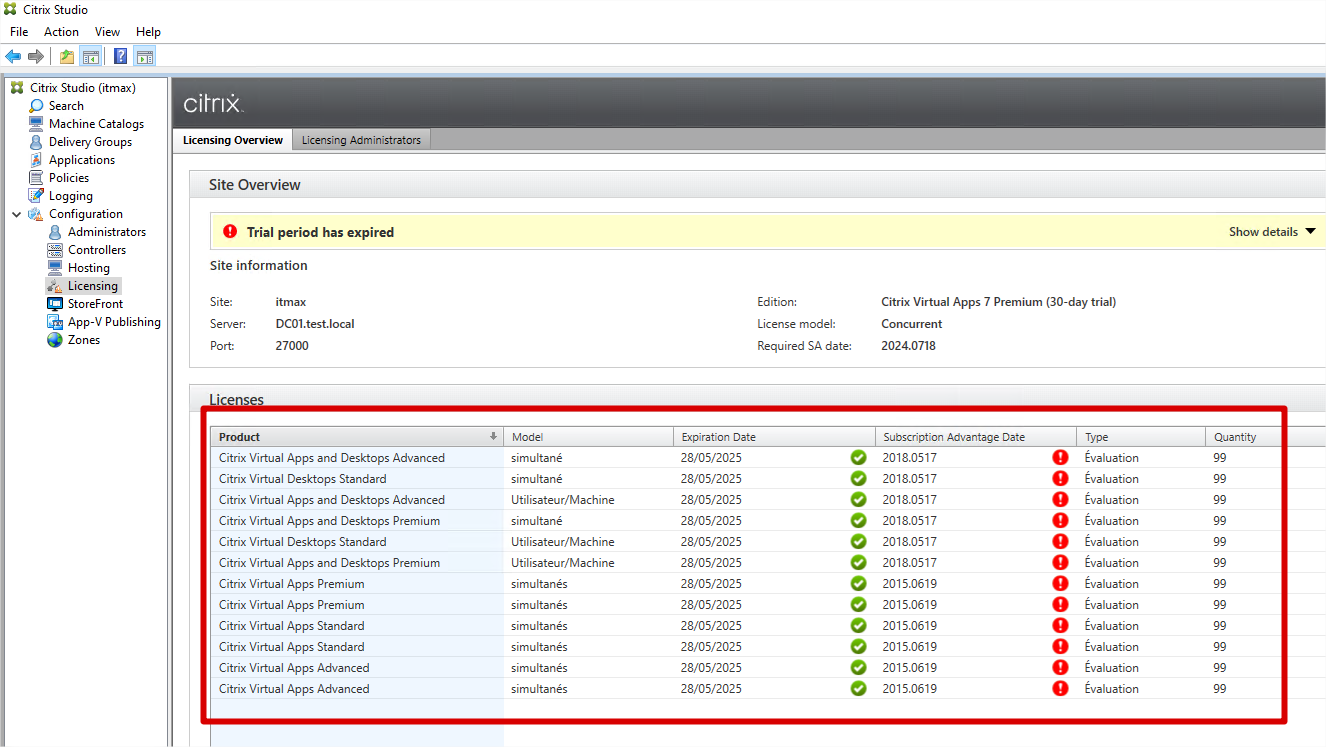Select the Policies tree icon
Image resolution: width=1326 pixels, height=747 pixels.
tap(37, 178)
